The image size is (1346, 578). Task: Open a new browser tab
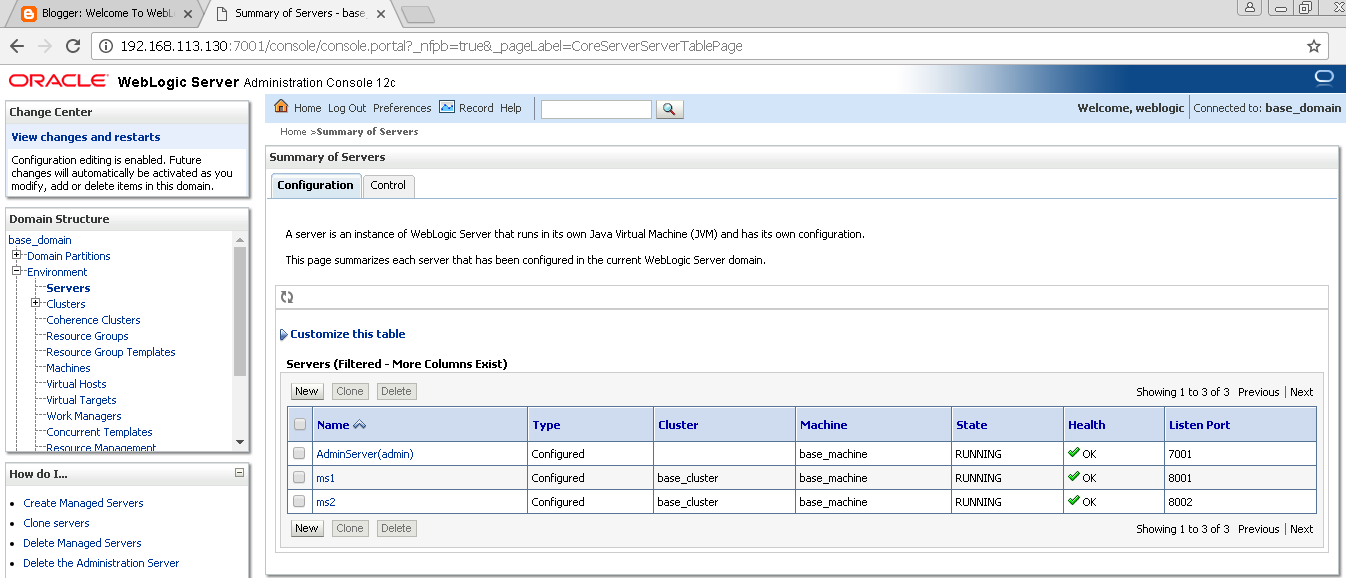[417, 14]
